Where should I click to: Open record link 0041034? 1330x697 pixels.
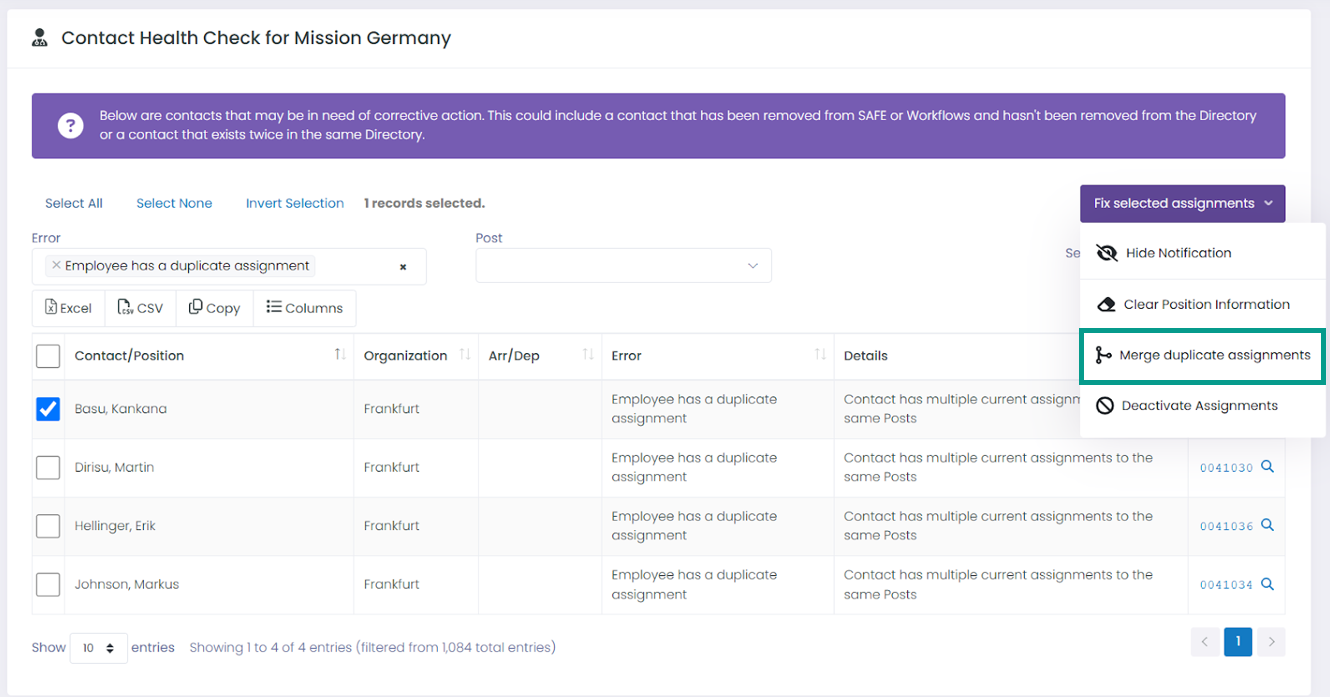pos(1226,585)
